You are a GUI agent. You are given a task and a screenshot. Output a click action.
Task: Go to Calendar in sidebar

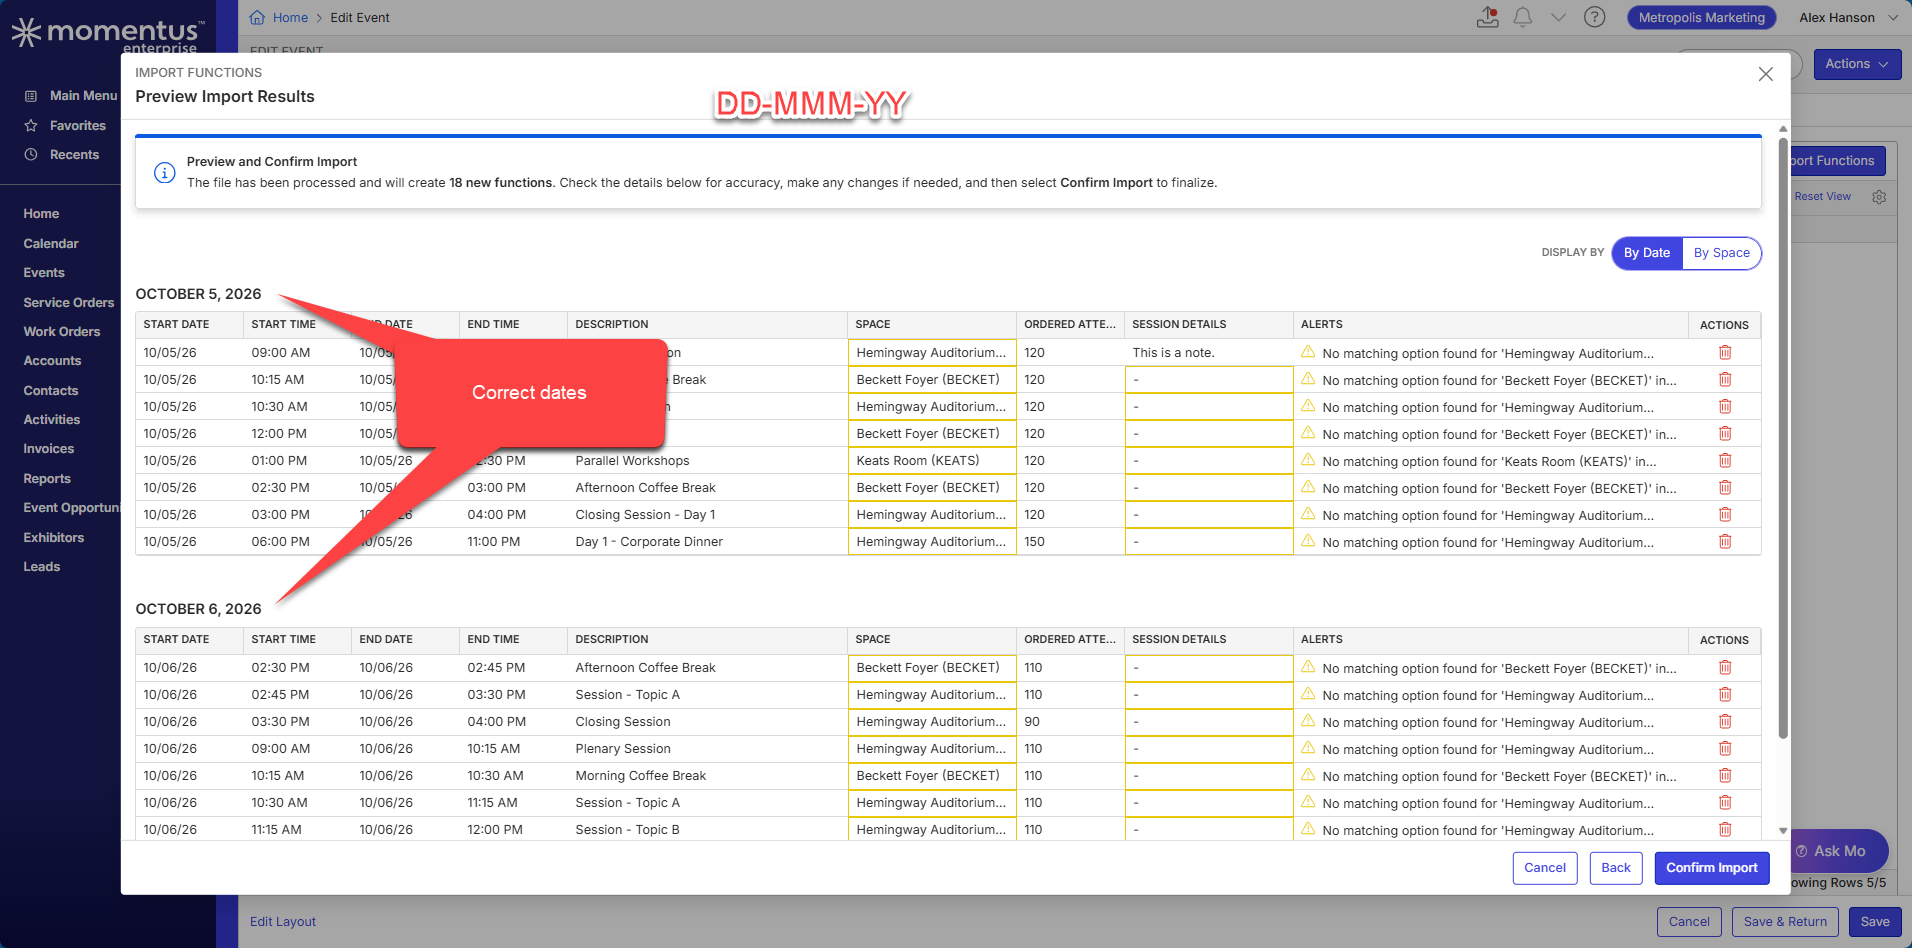pos(51,244)
